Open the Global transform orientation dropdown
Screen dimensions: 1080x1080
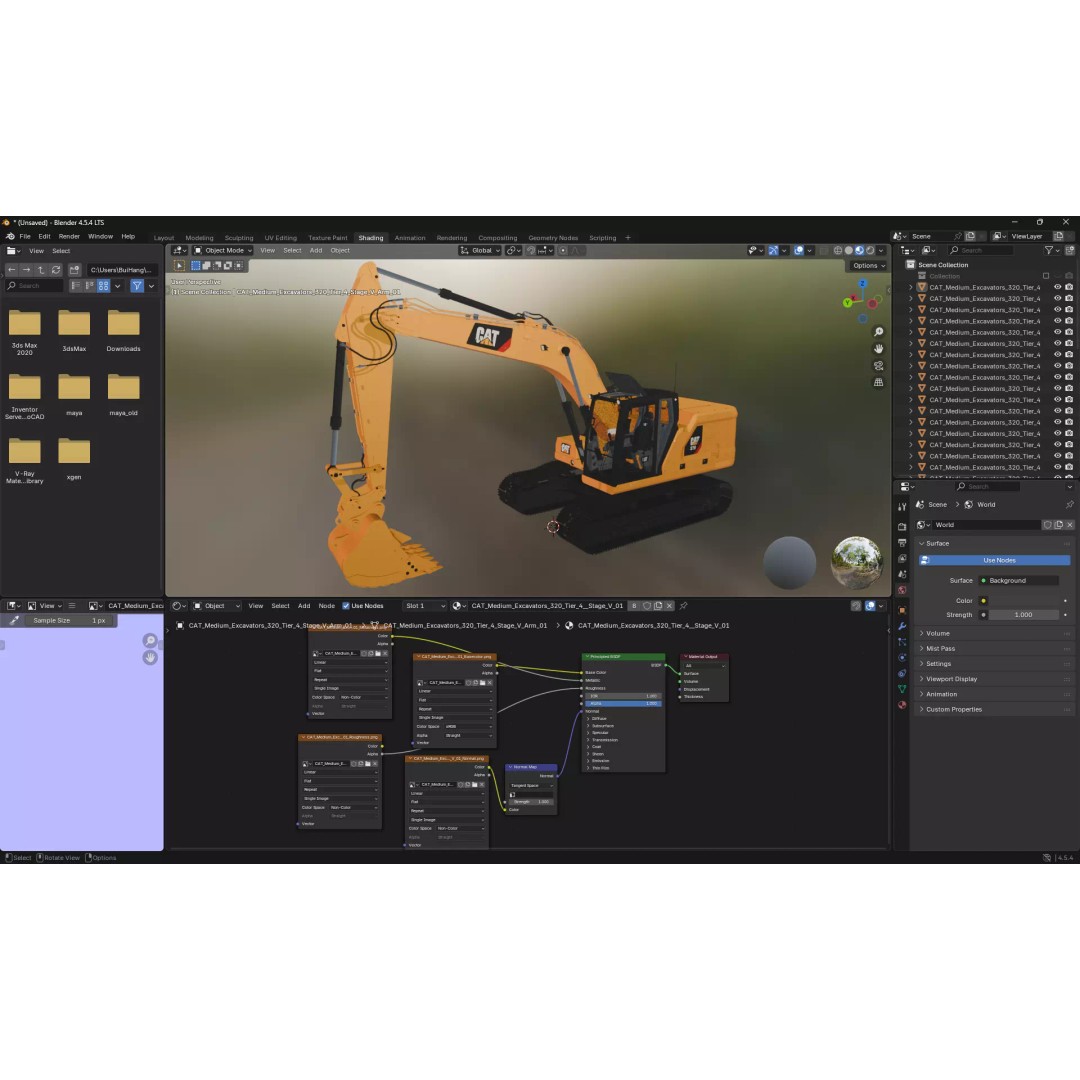point(480,251)
